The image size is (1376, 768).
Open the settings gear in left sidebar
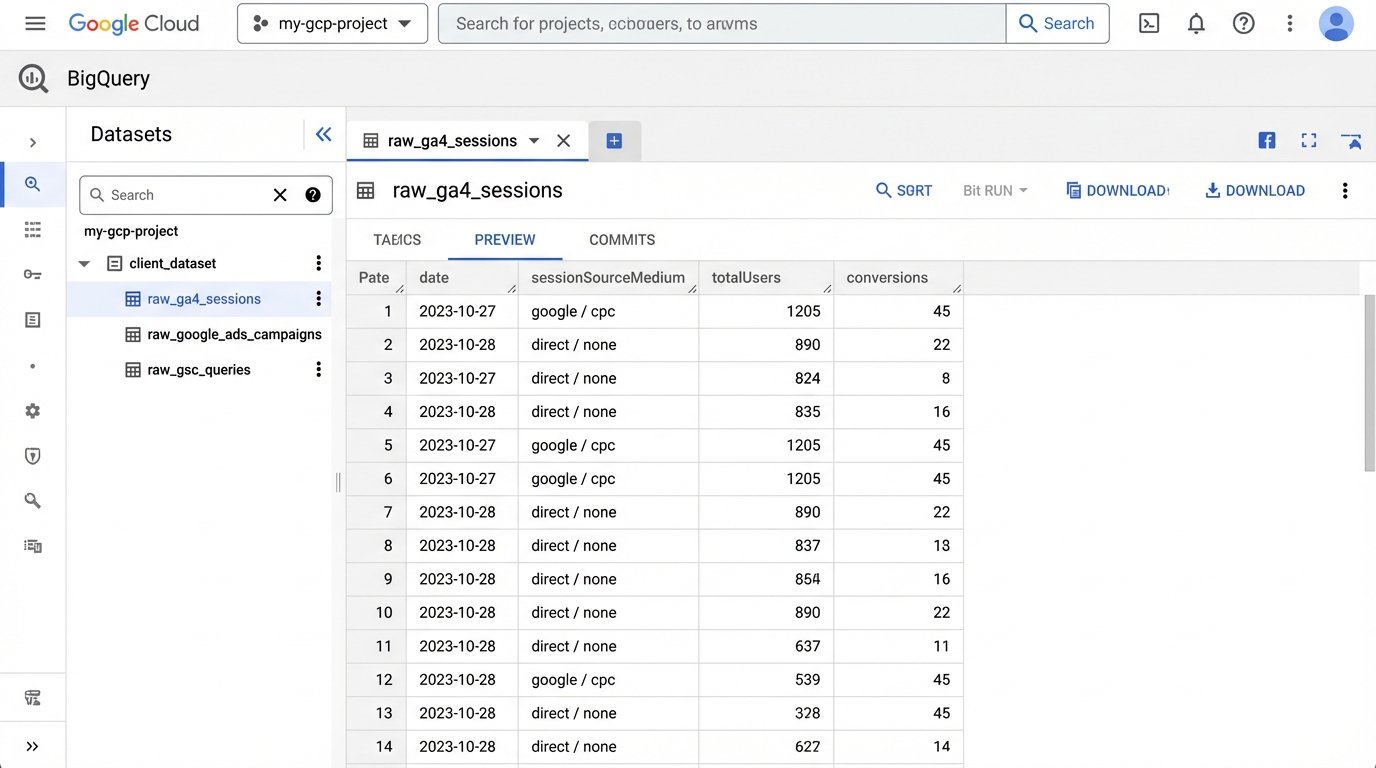(33, 410)
